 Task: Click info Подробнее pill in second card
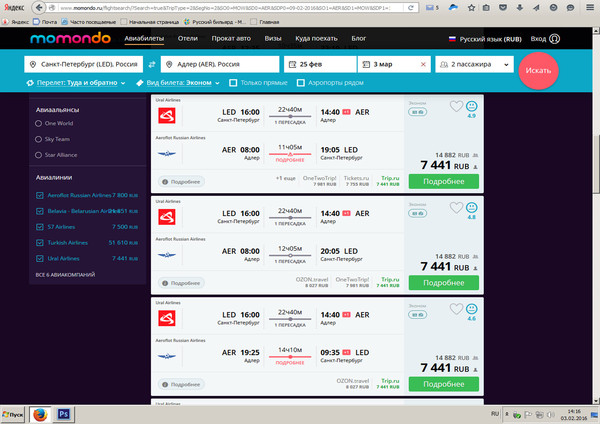pos(181,283)
